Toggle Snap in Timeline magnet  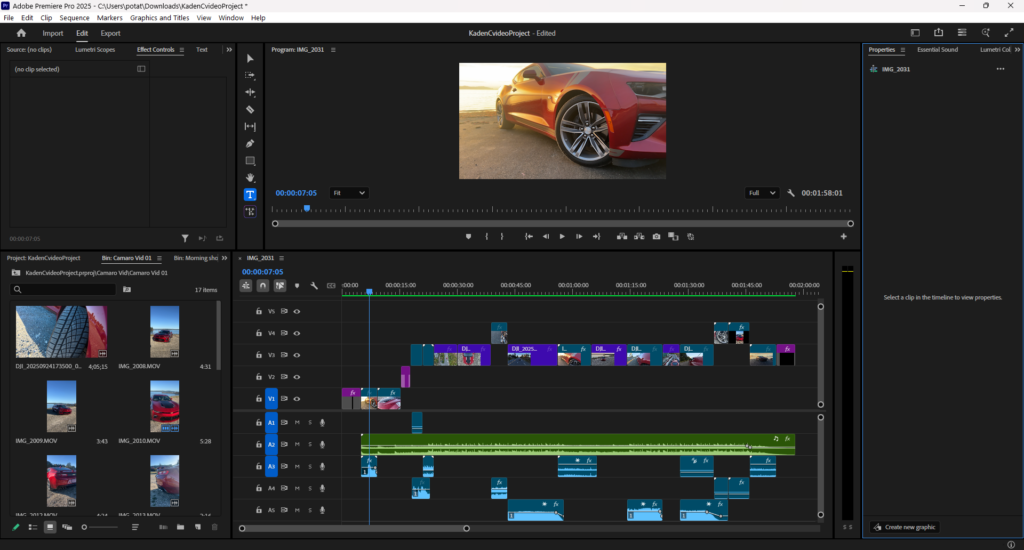pyautogui.click(x=263, y=286)
